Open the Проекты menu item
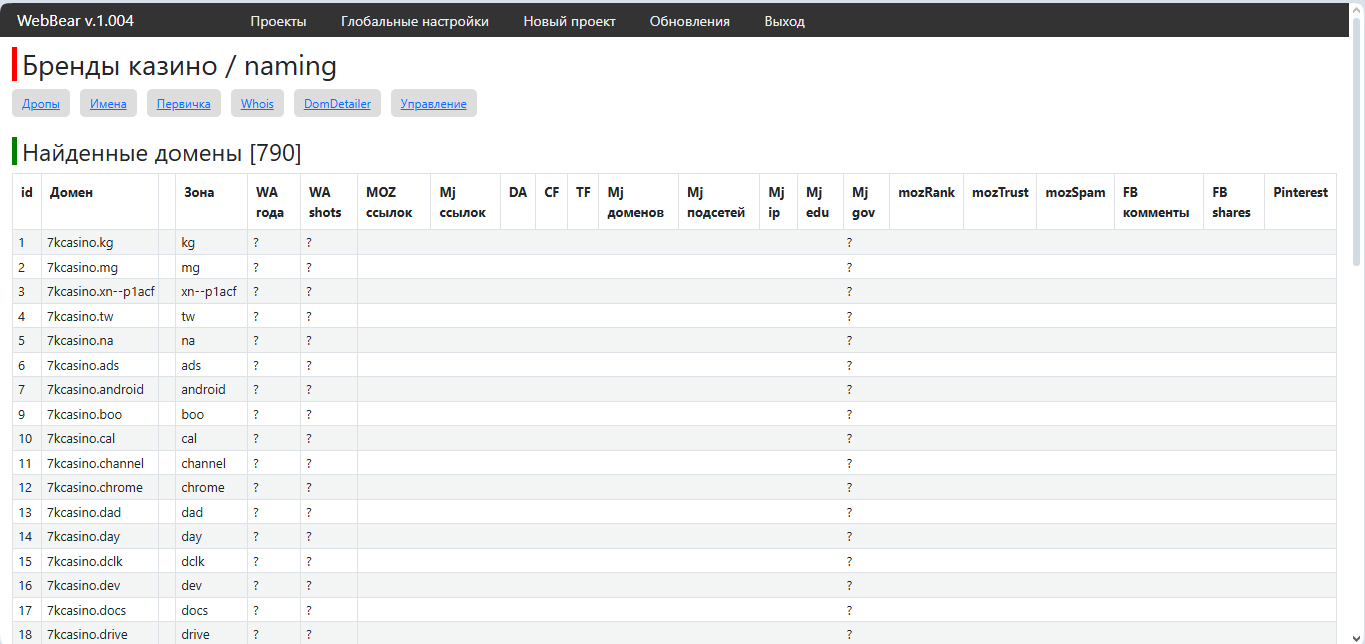 (x=278, y=21)
